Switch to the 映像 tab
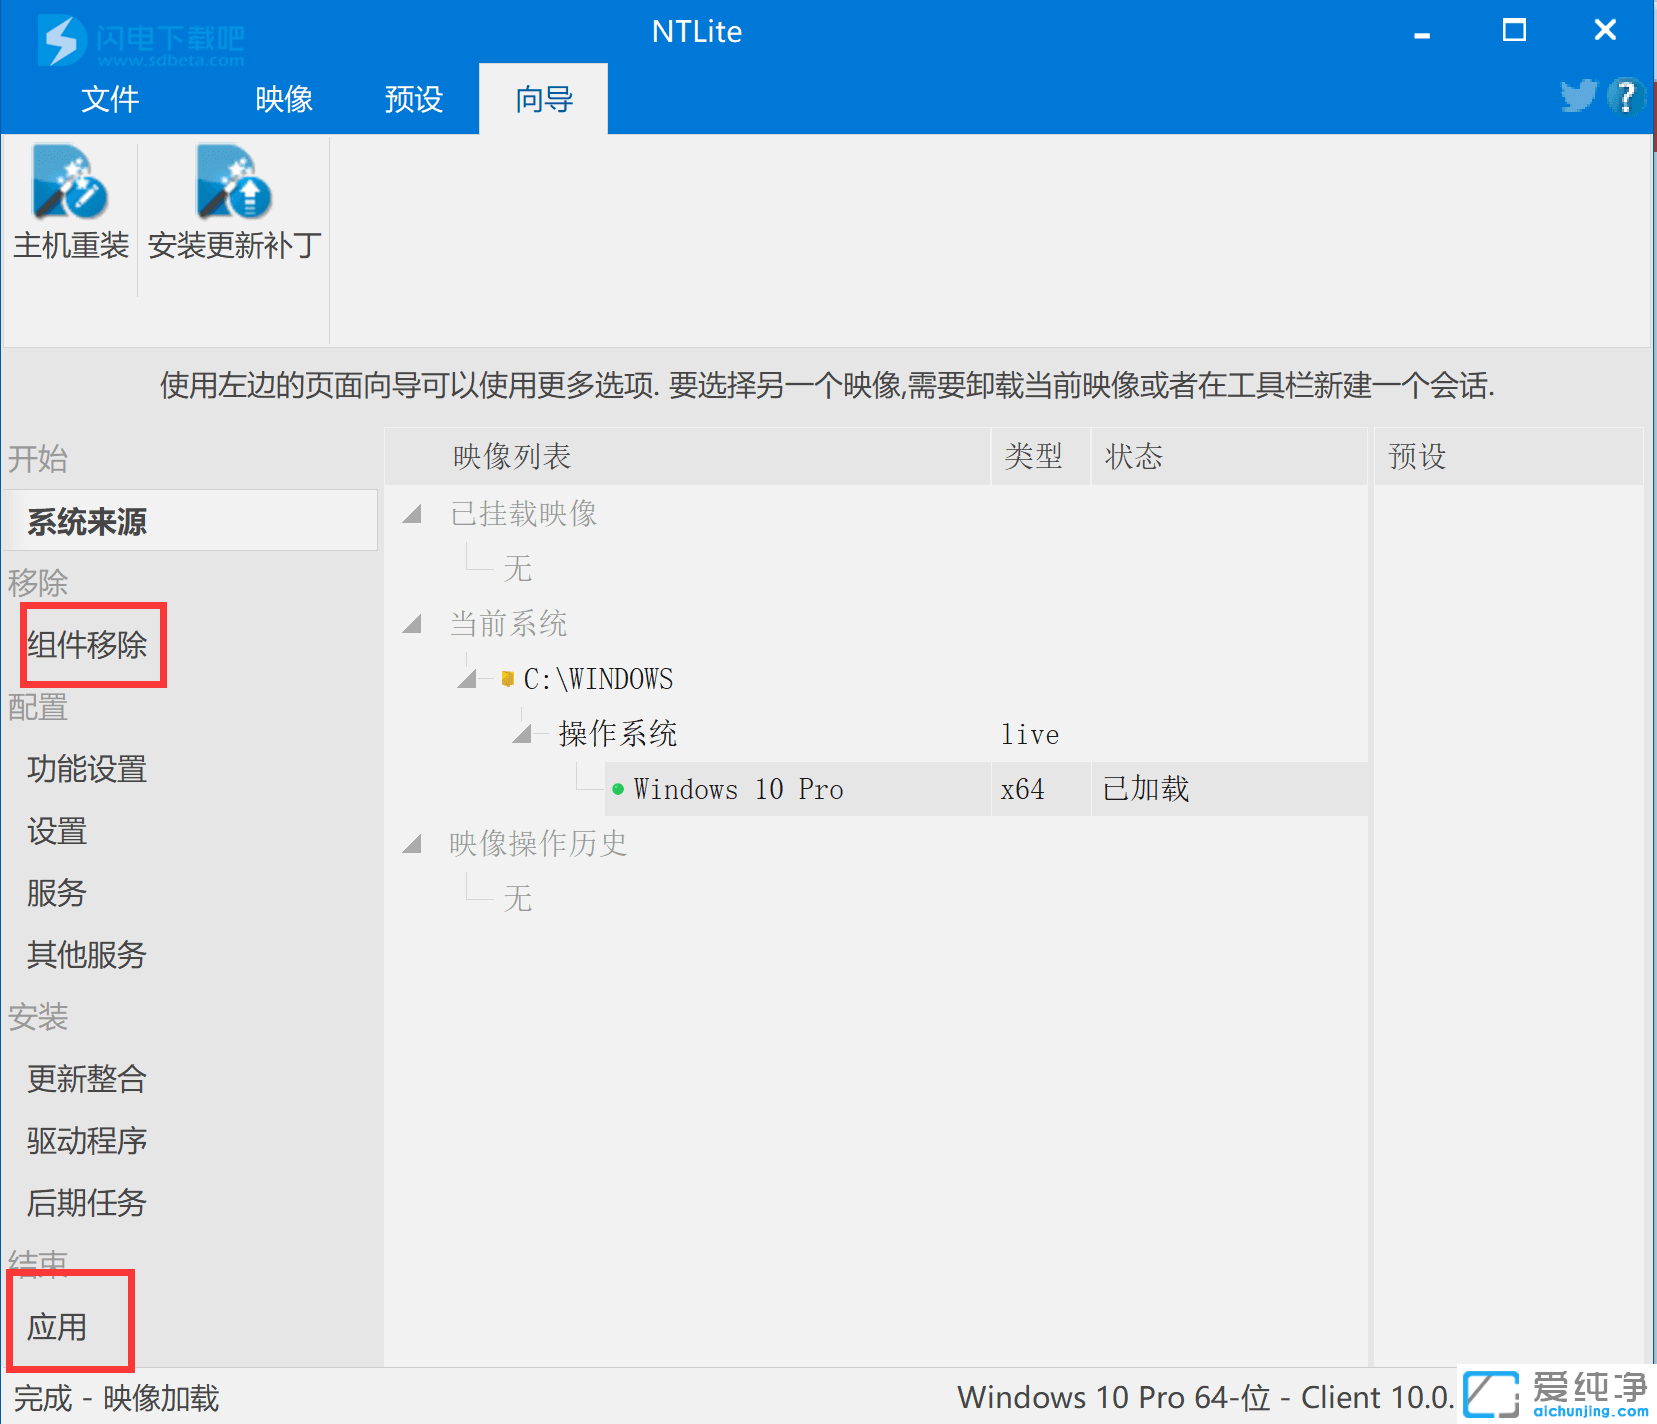 point(284,99)
